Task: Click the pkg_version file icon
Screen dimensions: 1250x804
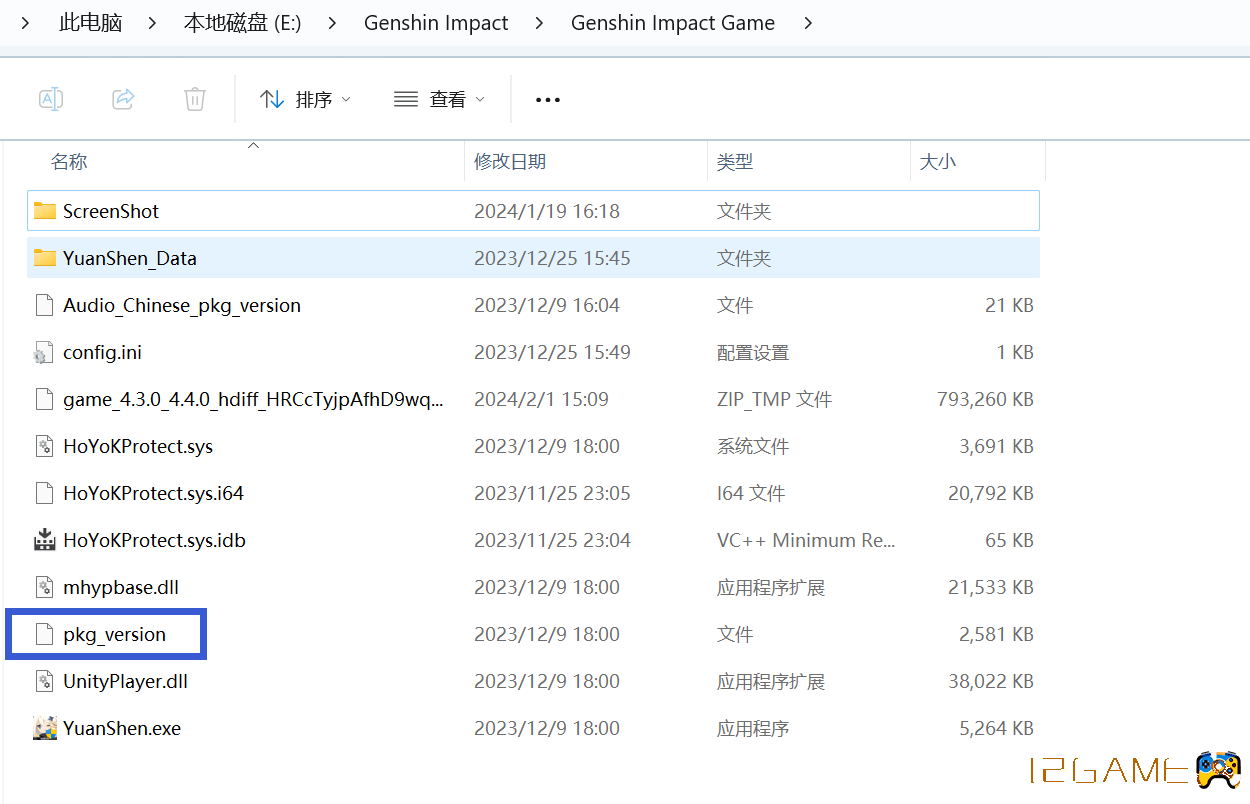Action: click(44, 634)
